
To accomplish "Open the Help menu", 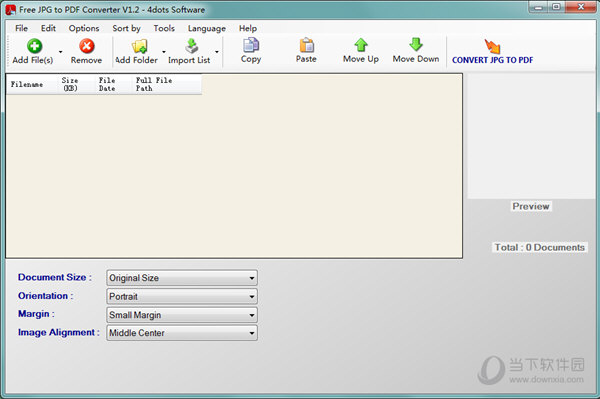I will [248, 28].
